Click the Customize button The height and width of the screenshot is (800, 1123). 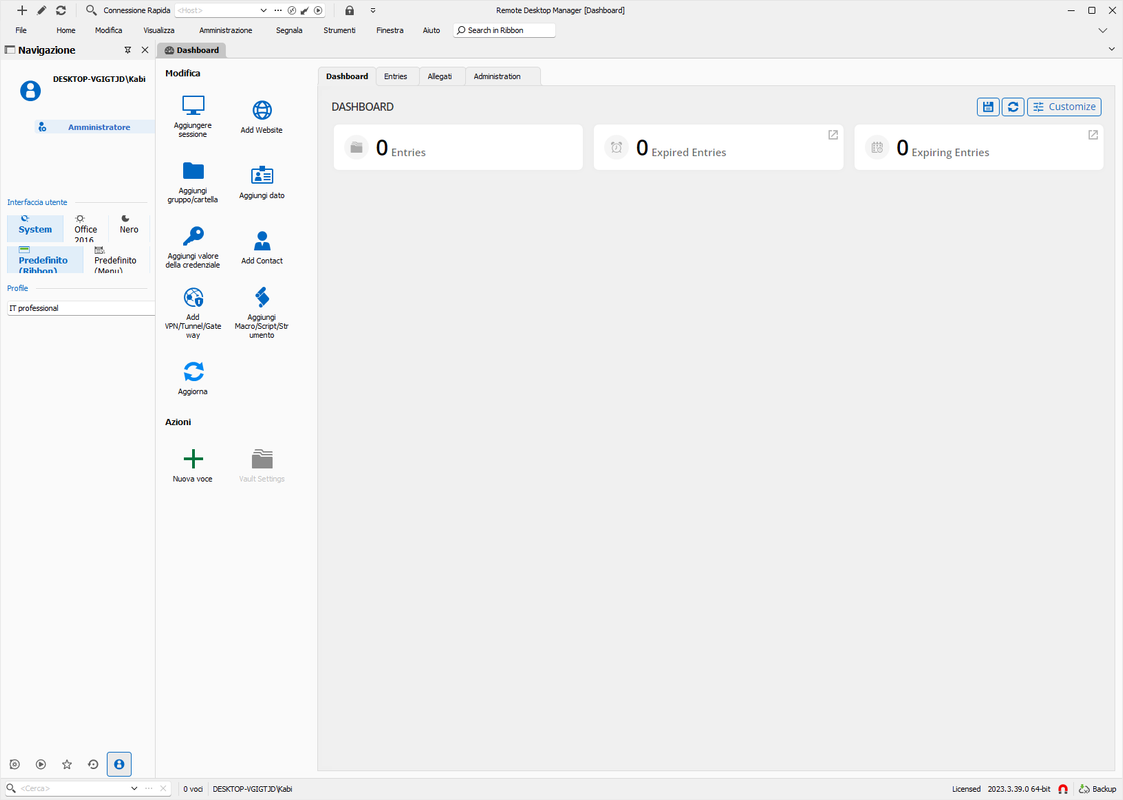1064,107
